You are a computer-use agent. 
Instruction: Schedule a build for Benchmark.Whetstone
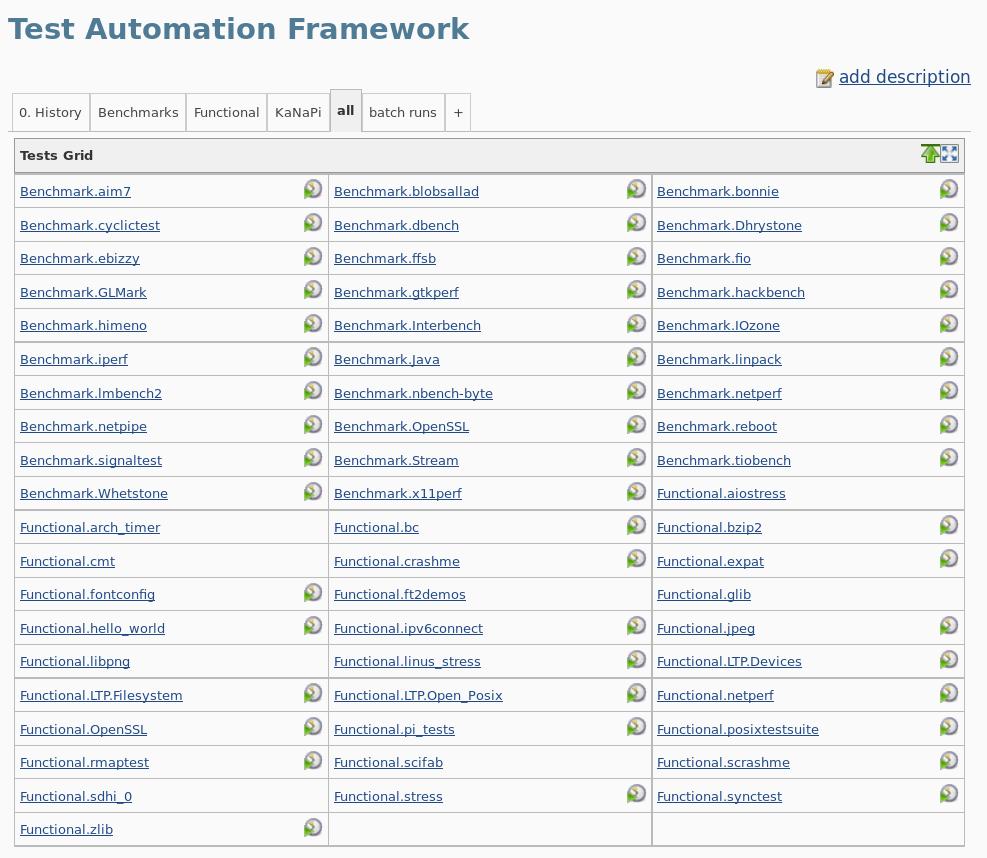tap(313, 491)
